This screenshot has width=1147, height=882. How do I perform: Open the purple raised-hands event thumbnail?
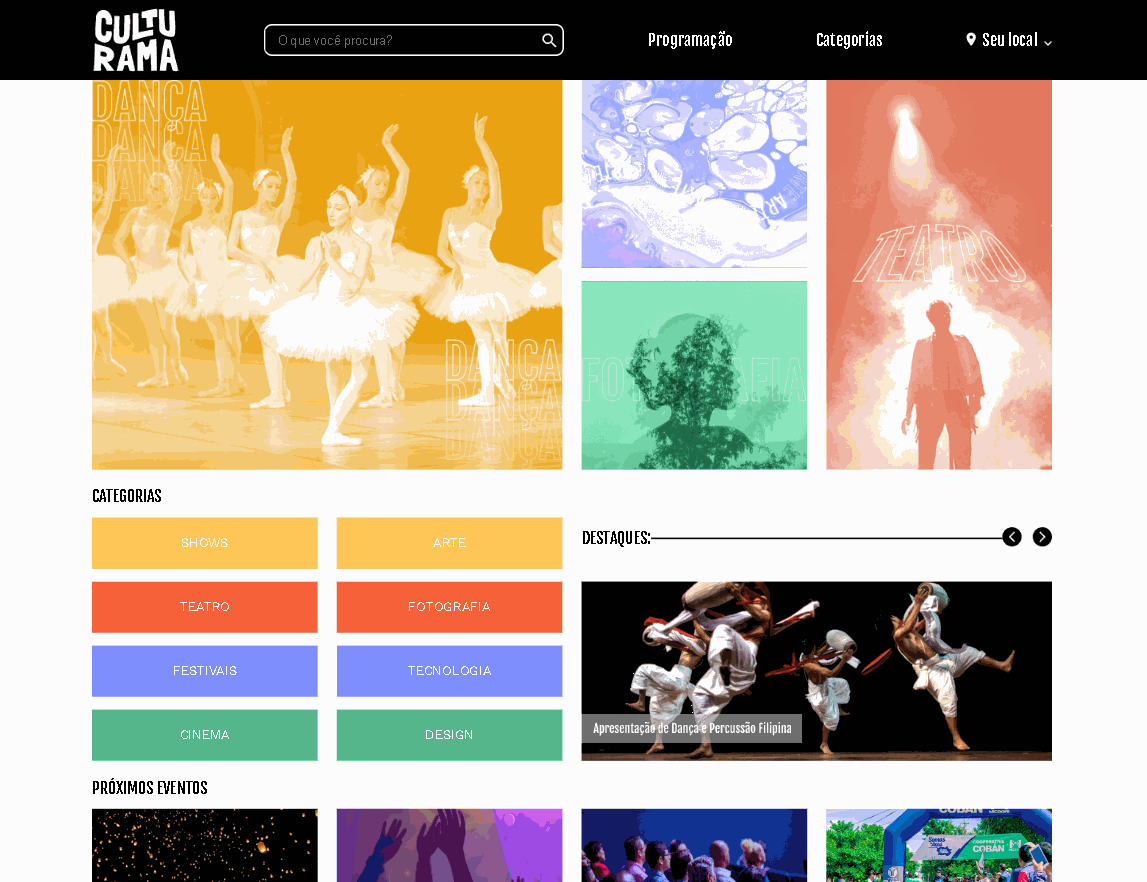point(449,845)
